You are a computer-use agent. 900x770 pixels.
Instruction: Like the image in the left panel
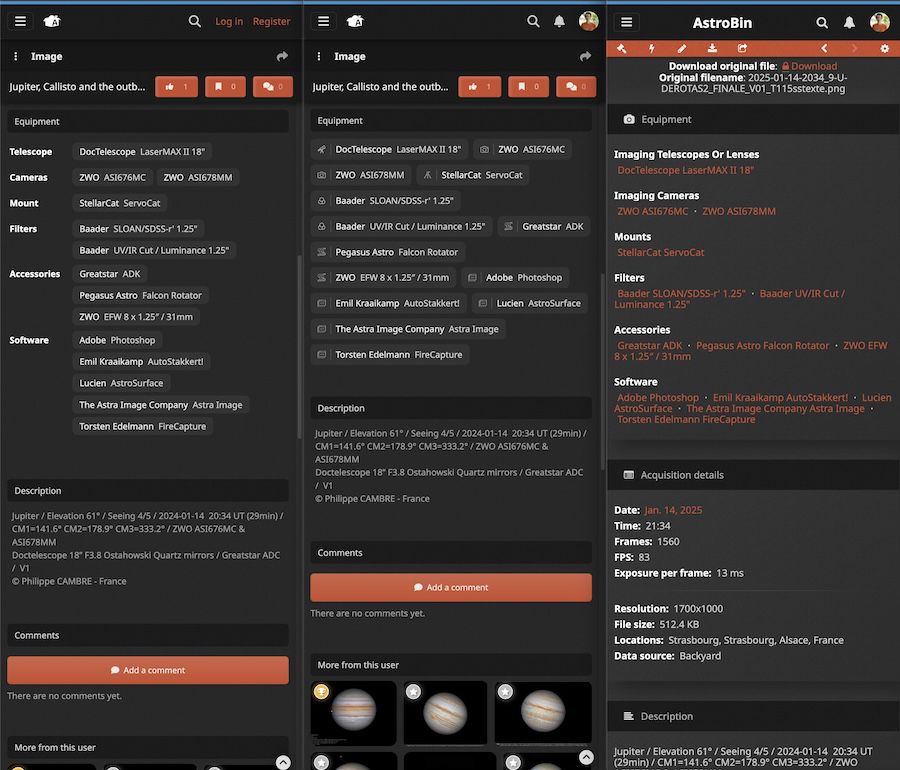pyautogui.click(x=176, y=87)
